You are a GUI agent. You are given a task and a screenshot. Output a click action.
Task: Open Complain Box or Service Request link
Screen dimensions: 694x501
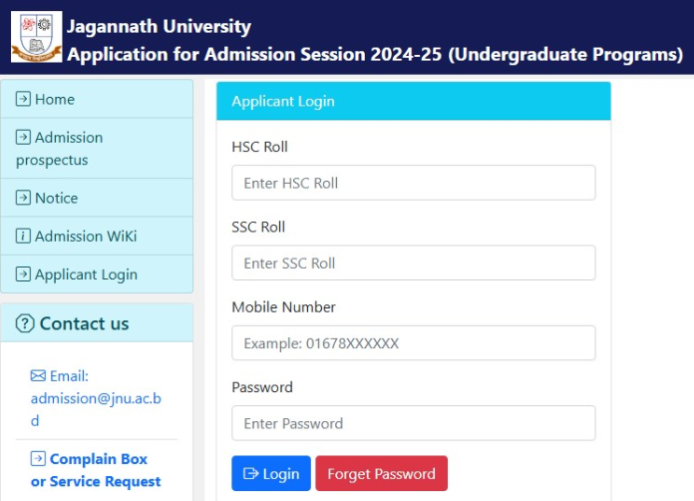pyautogui.click(x=96, y=470)
